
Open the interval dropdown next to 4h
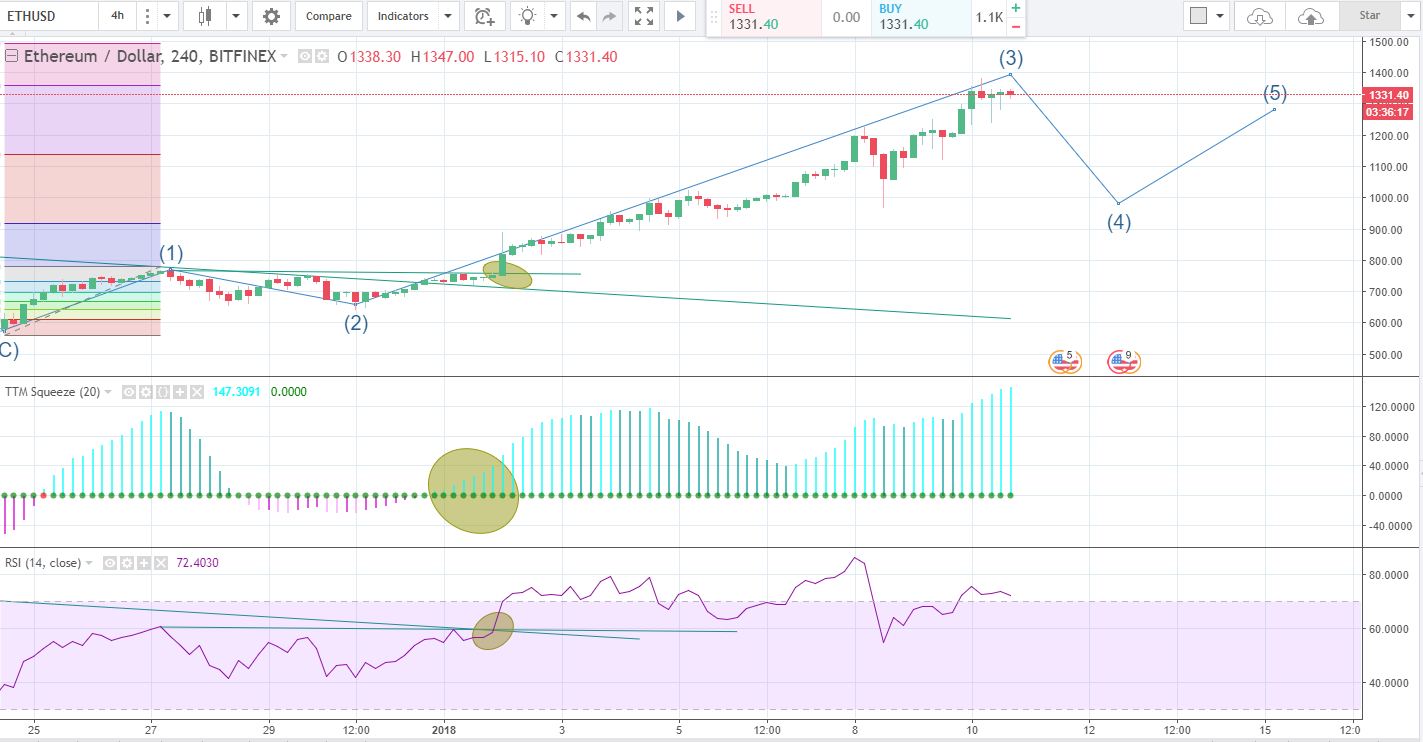point(164,16)
